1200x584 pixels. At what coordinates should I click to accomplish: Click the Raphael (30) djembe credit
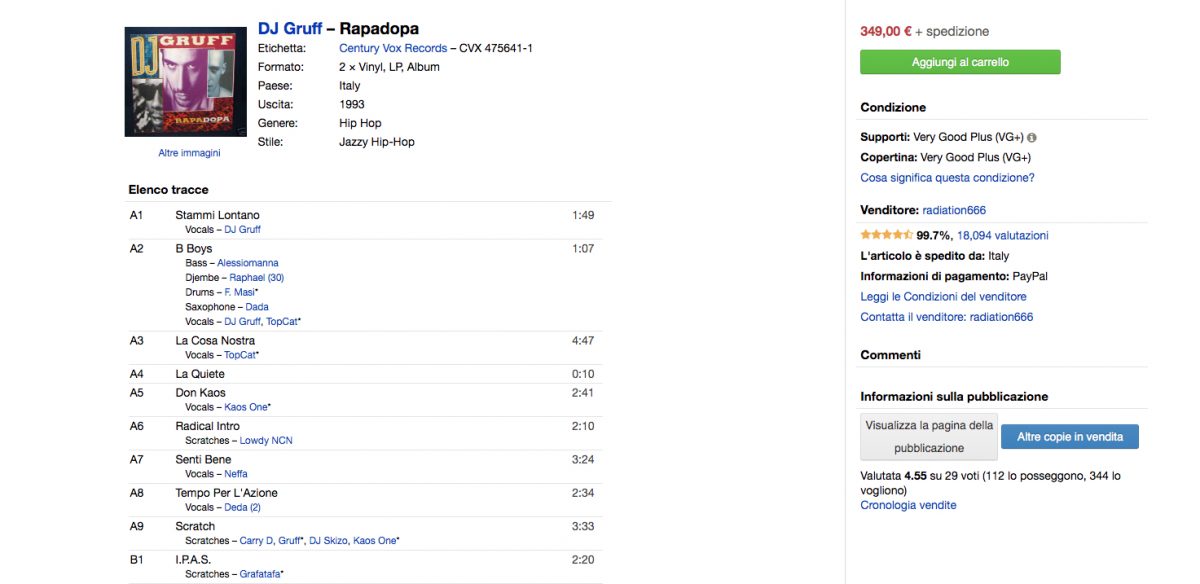(257, 278)
